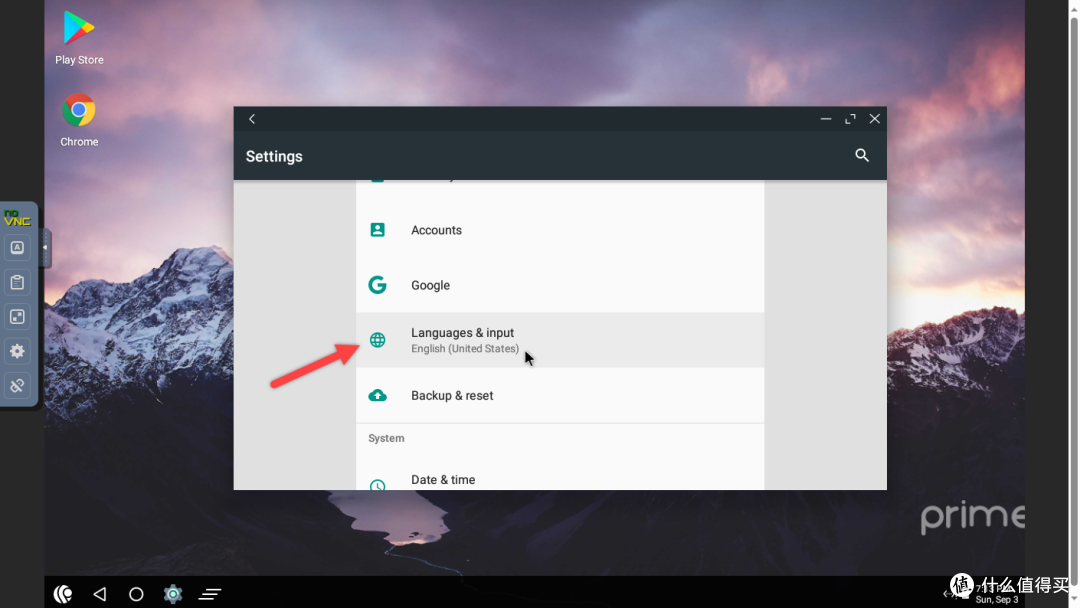Open the PrimeOS start menu icon

click(x=63, y=594)
